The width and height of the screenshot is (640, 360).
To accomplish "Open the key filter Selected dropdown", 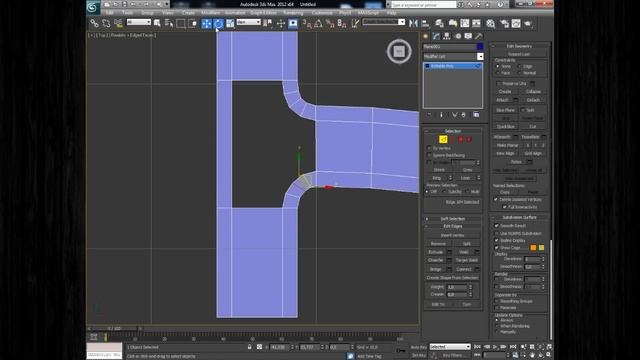I will [450, 347].
